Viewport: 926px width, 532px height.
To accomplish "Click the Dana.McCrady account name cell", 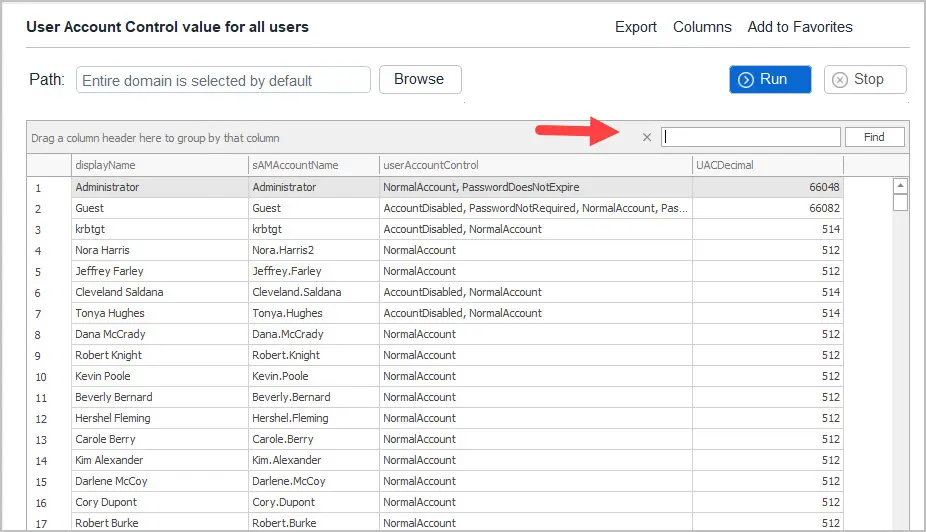I will [314, 334].
